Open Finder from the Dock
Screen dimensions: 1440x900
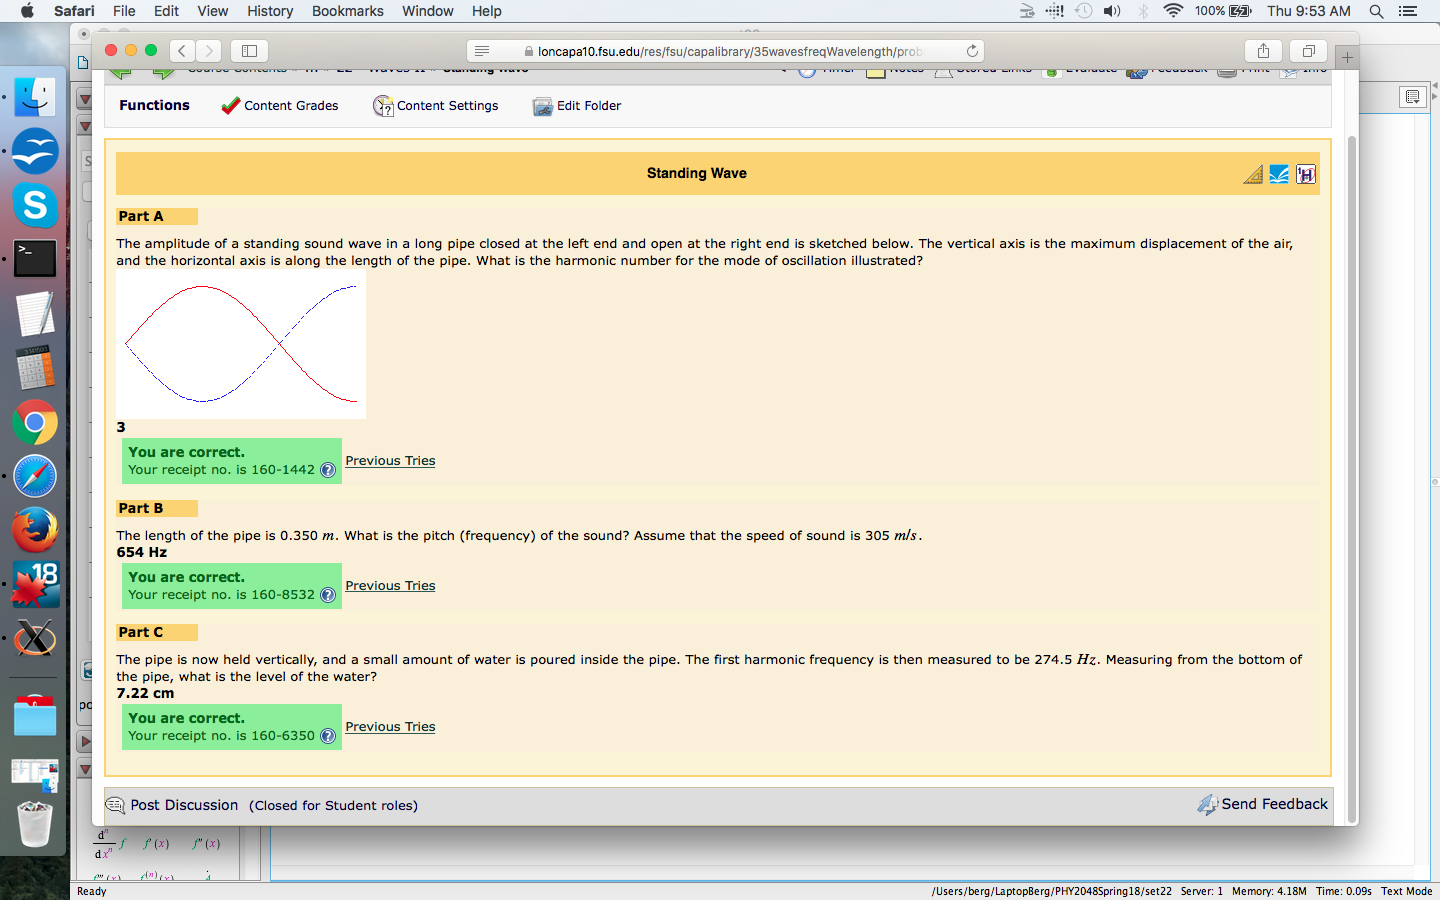point(35,97)
